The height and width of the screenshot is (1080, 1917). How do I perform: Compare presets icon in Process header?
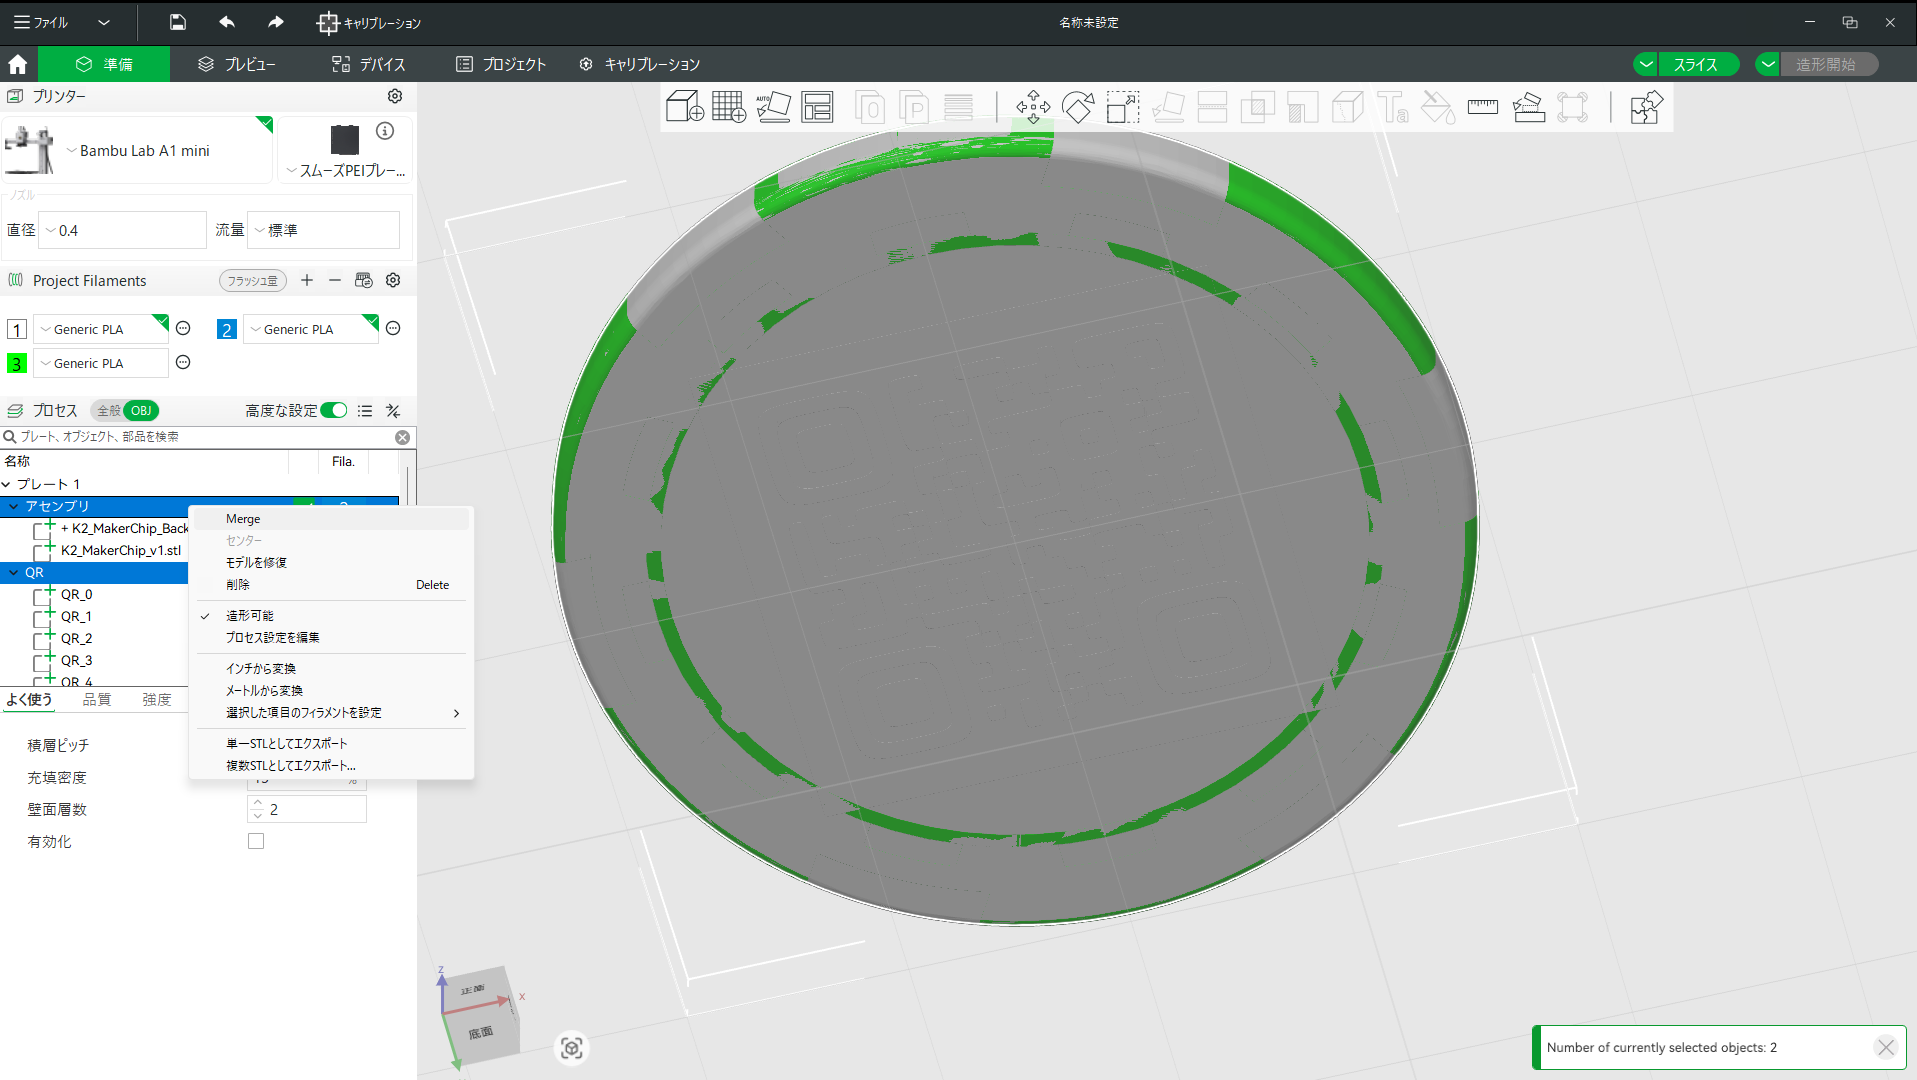pos(393,411)
